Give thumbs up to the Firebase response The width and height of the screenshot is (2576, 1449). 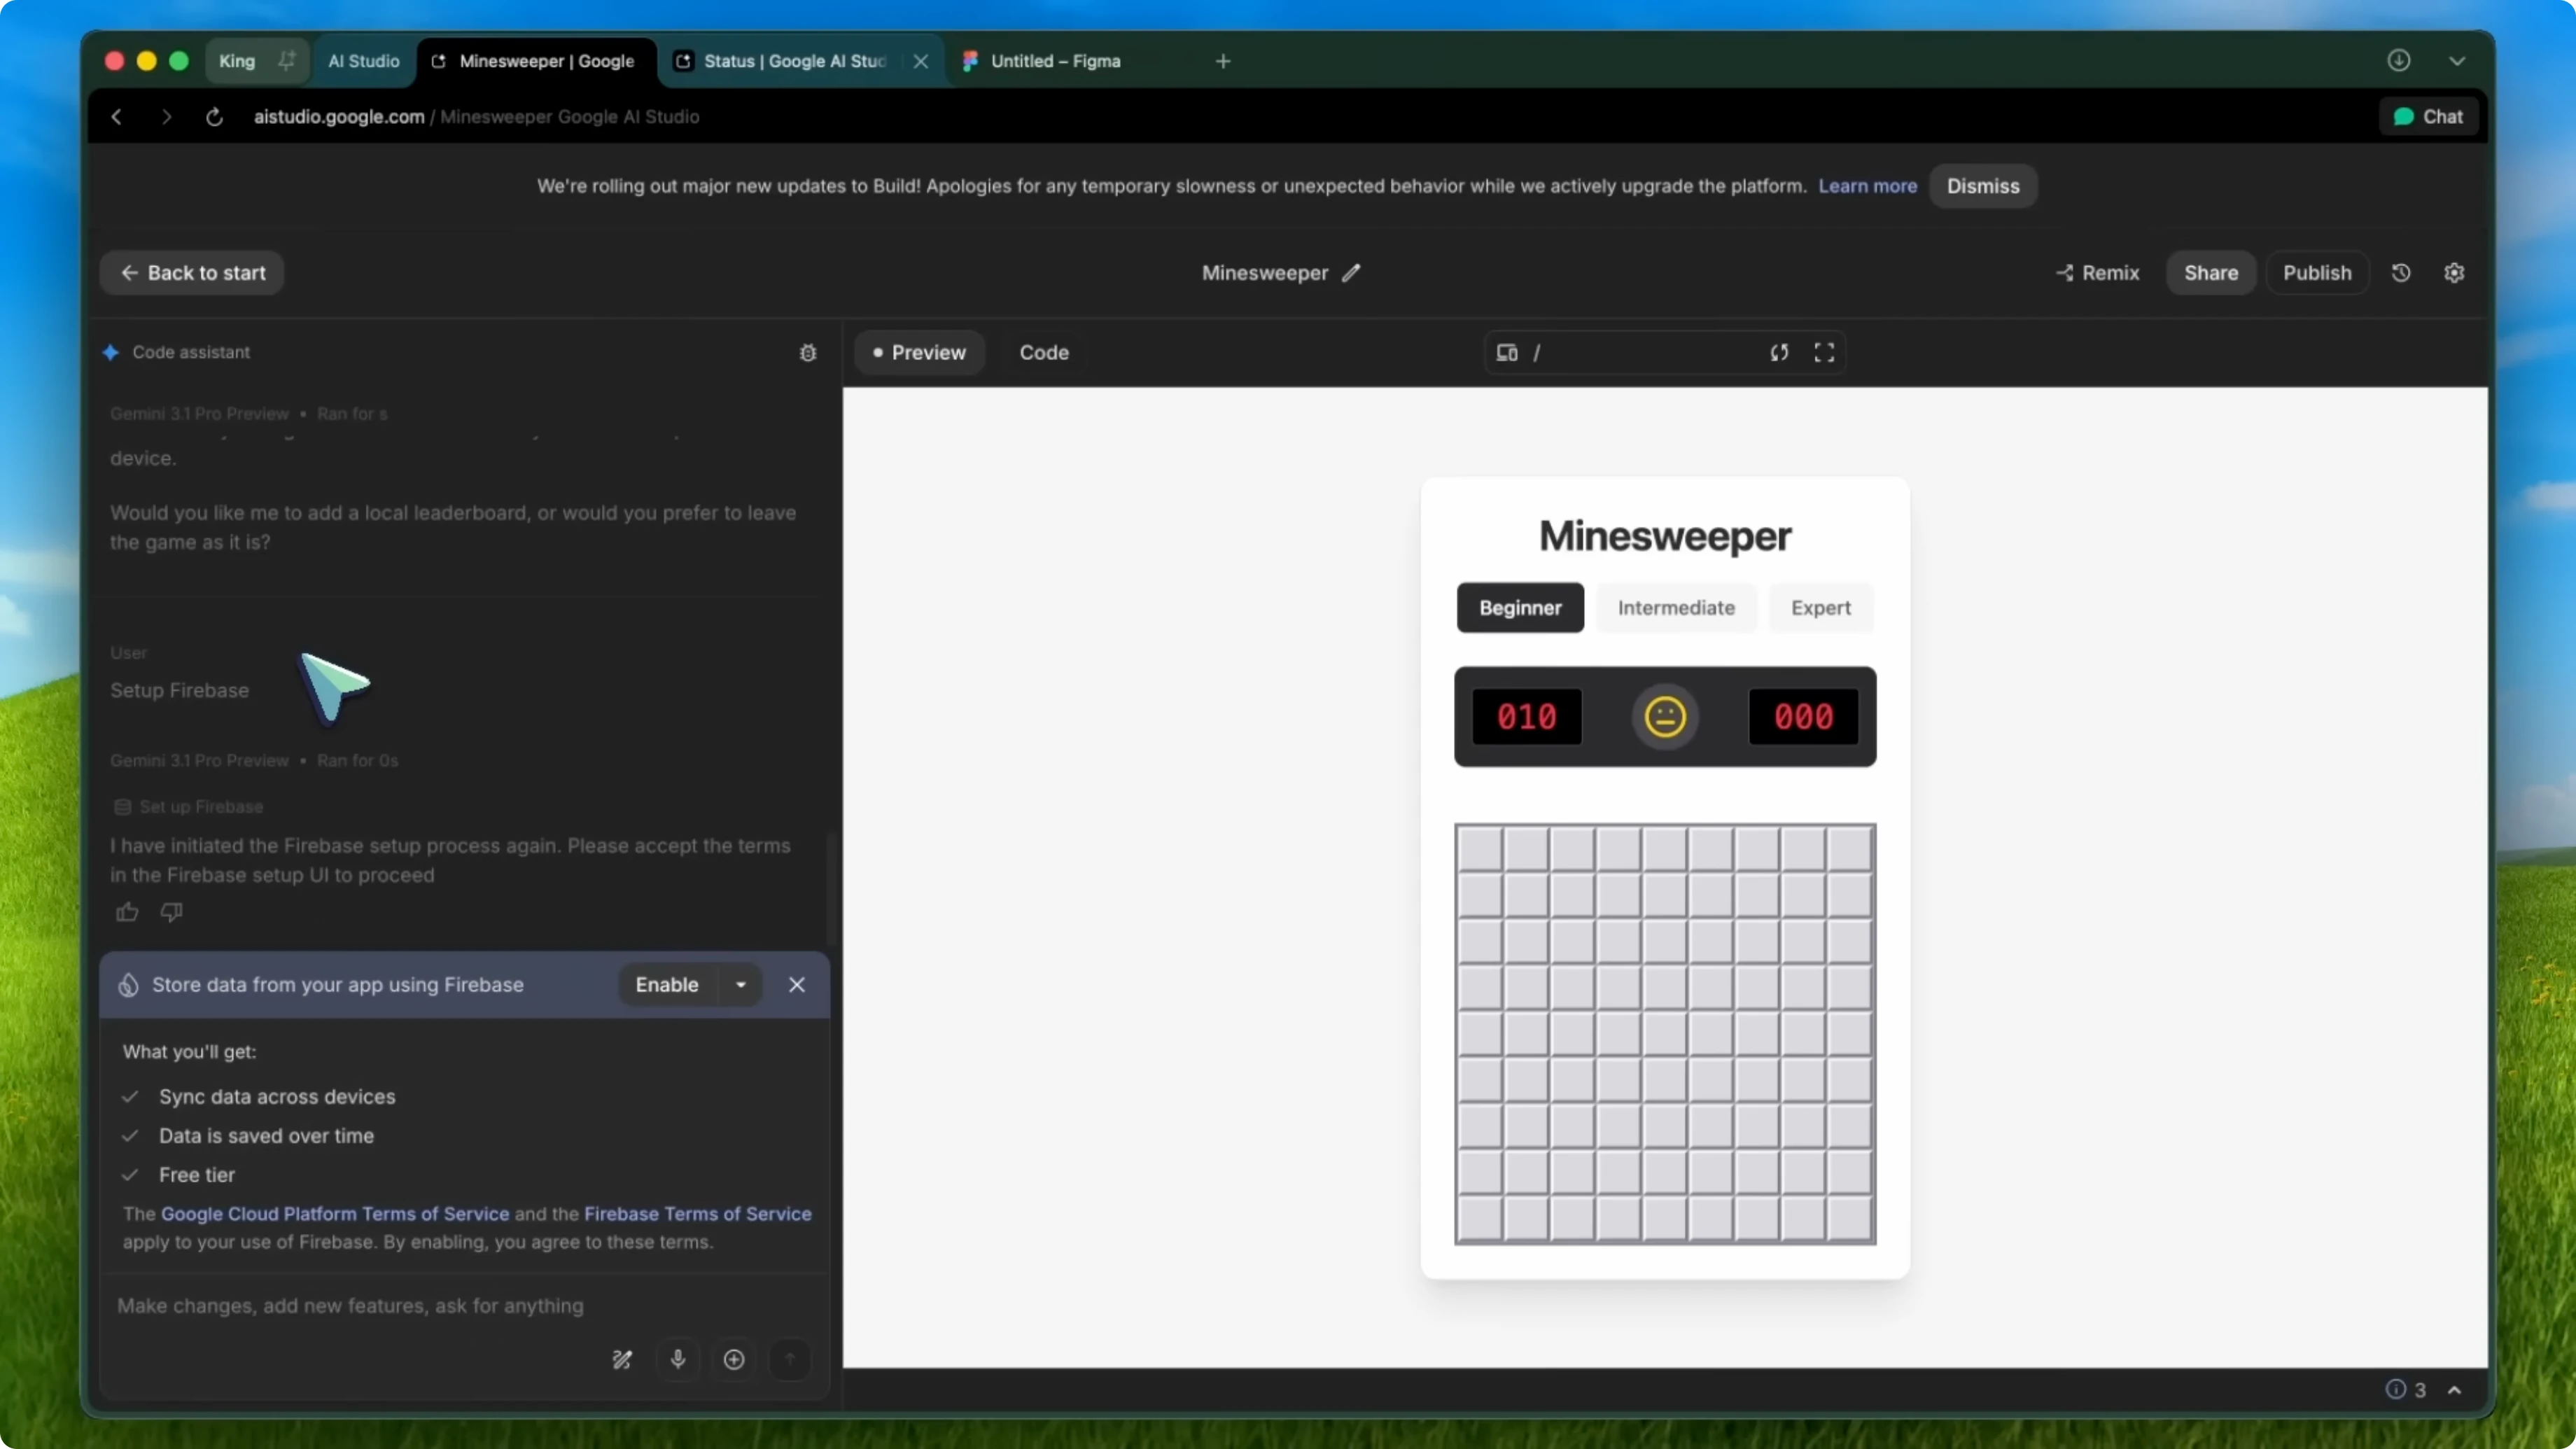[x=126, y=912]
